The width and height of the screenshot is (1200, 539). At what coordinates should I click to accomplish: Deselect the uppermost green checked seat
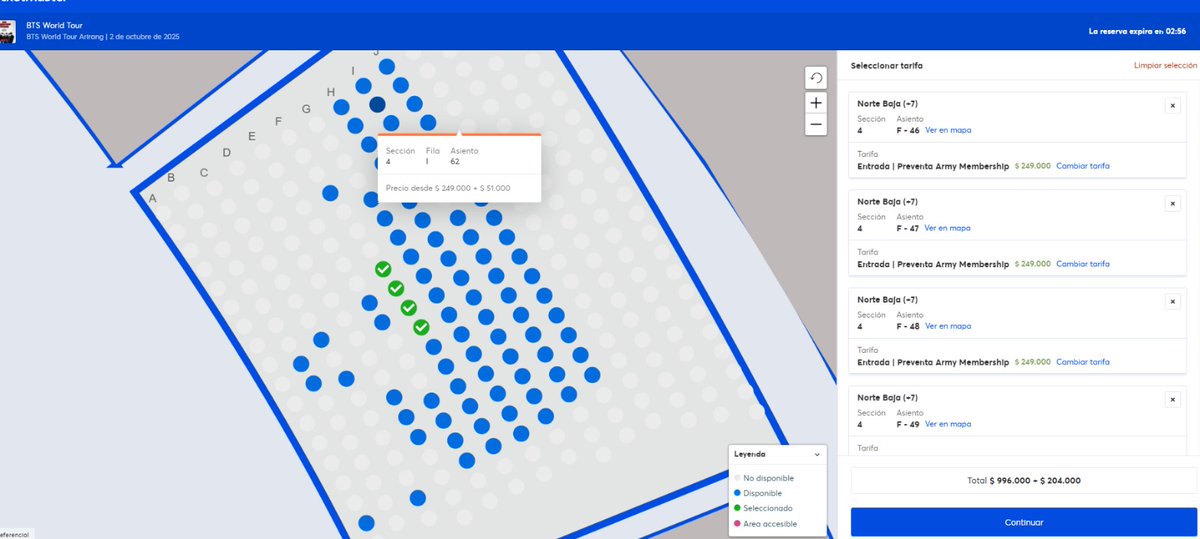(x=383, y=269)
